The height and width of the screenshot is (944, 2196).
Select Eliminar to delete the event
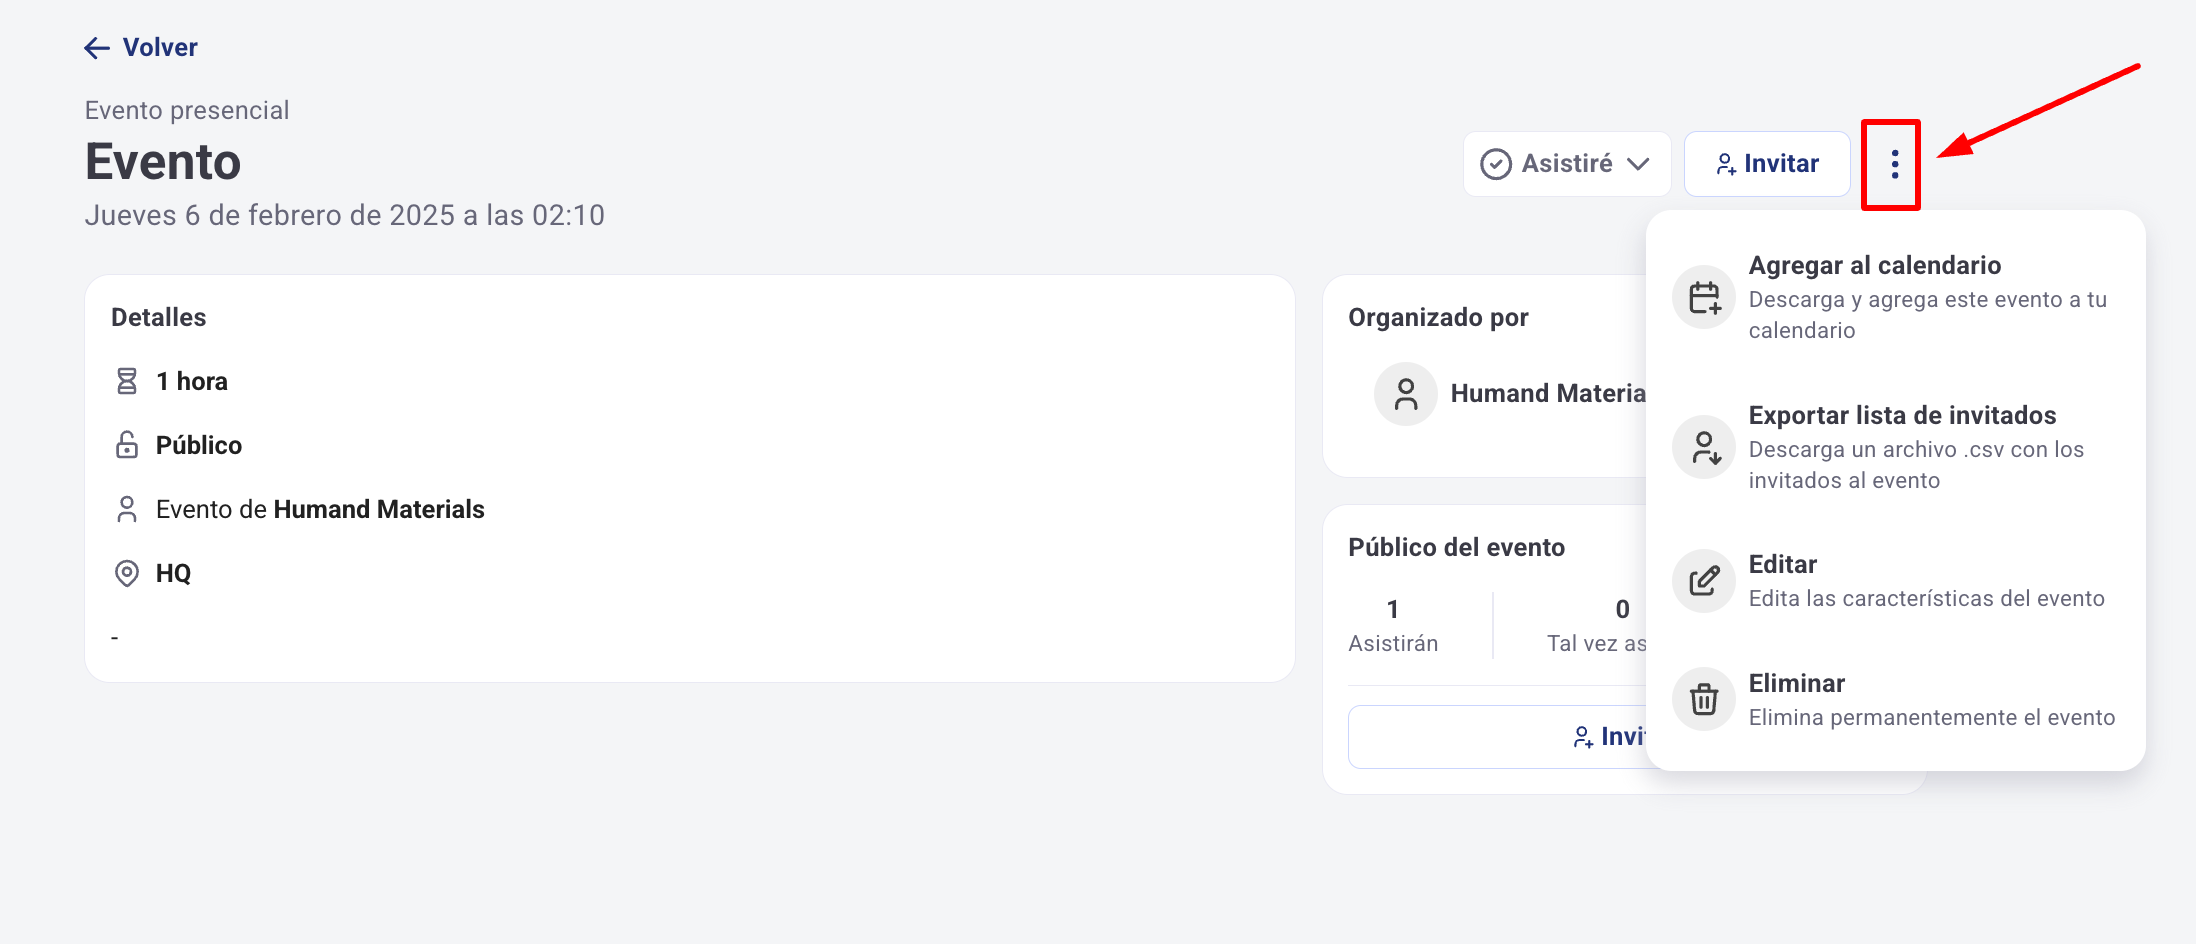coord(1796,684)
